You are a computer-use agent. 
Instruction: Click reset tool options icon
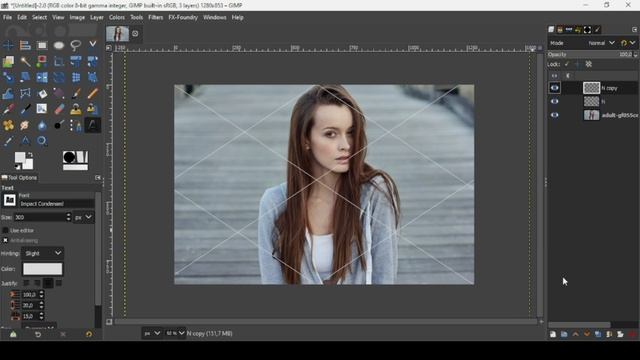click(89, 334)
